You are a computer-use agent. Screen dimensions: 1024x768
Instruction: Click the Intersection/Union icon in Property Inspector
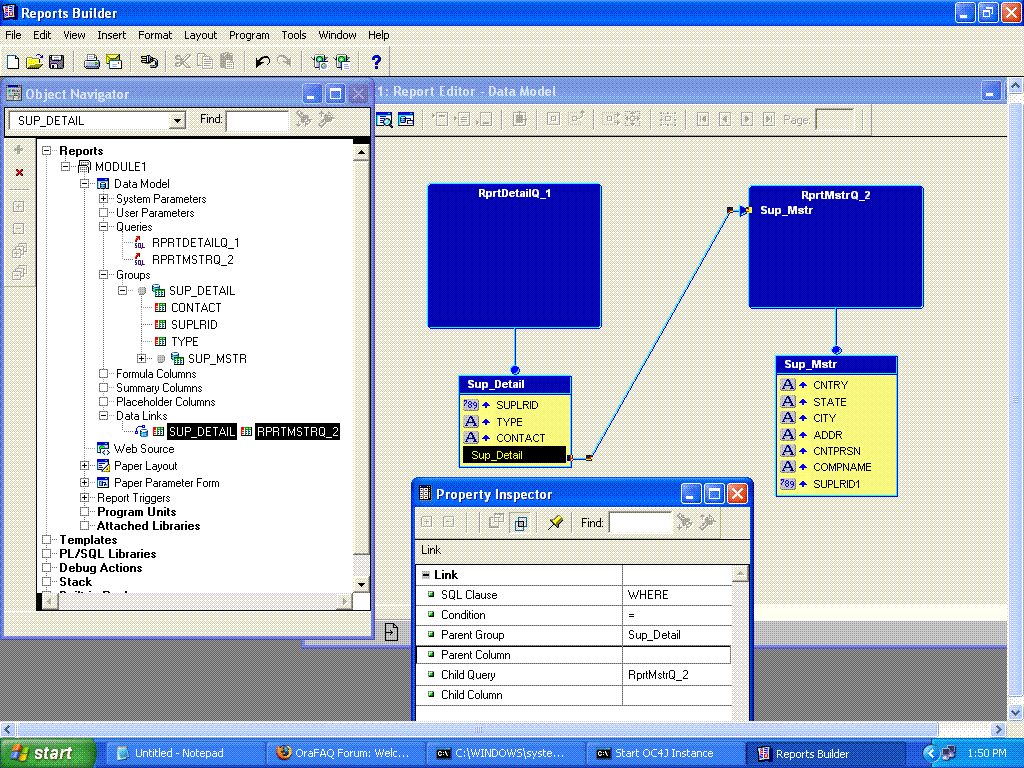[x=521, y=522]
